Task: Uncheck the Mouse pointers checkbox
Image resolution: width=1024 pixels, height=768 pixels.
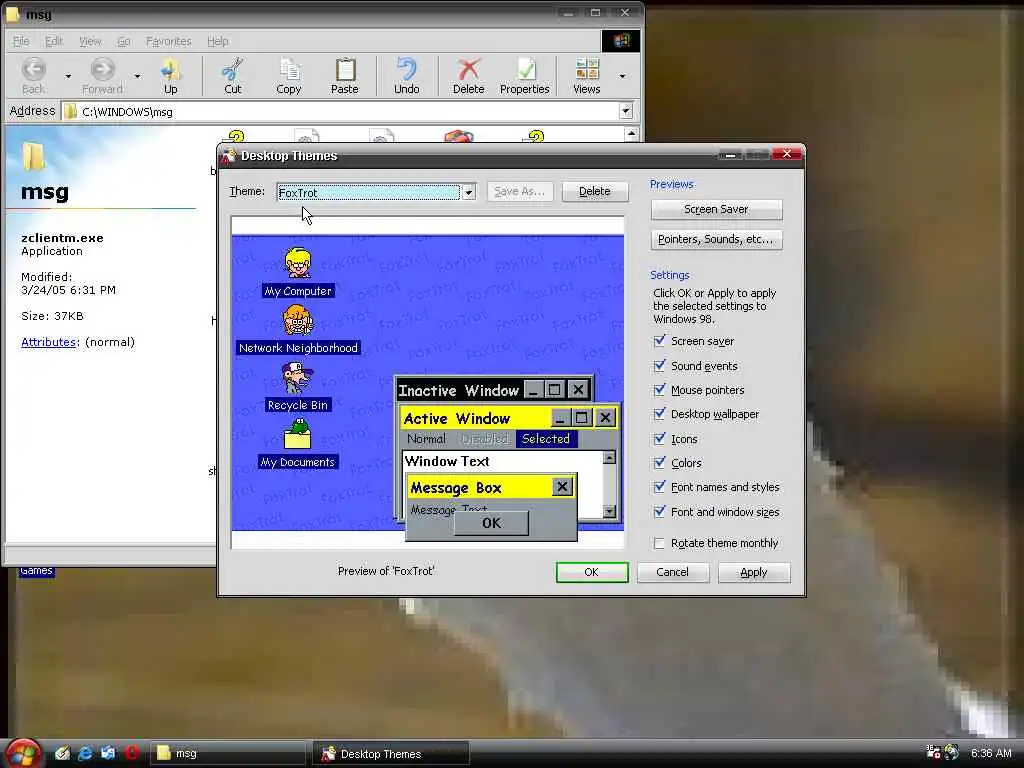Action: (x=660, y=390)
